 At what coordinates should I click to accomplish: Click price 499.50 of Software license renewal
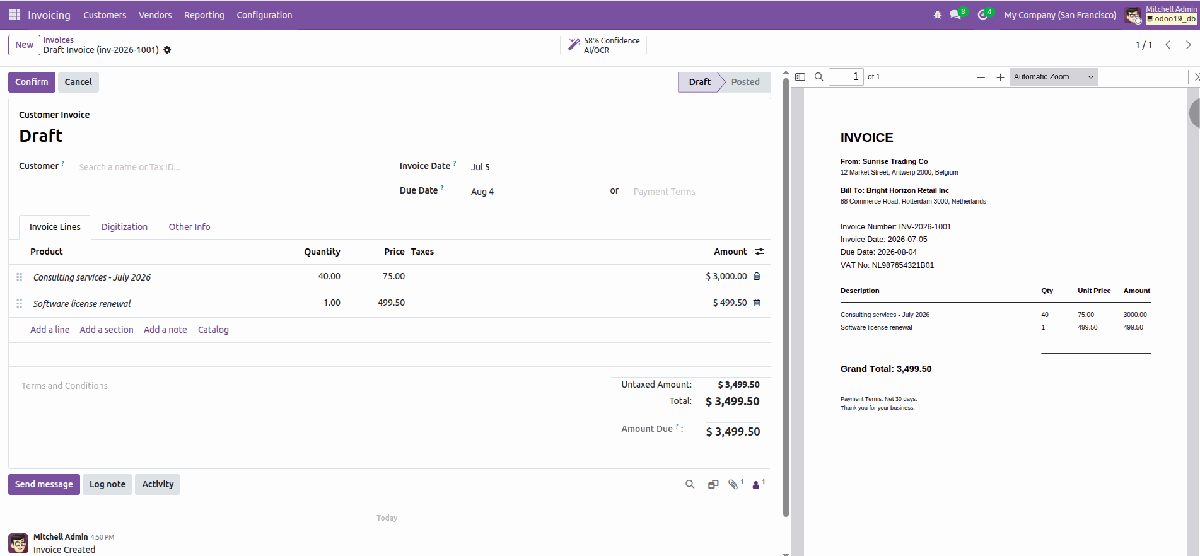point(391,303)
